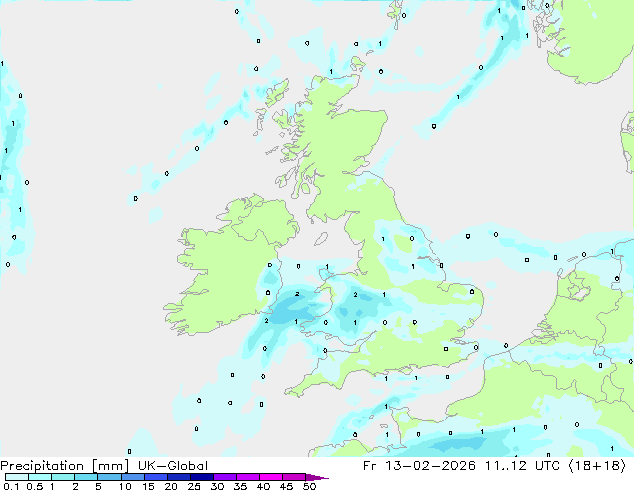This screenshot has height=490, width=634.
Task: Click the '50' legend scale label
Action: coord(309,486)
